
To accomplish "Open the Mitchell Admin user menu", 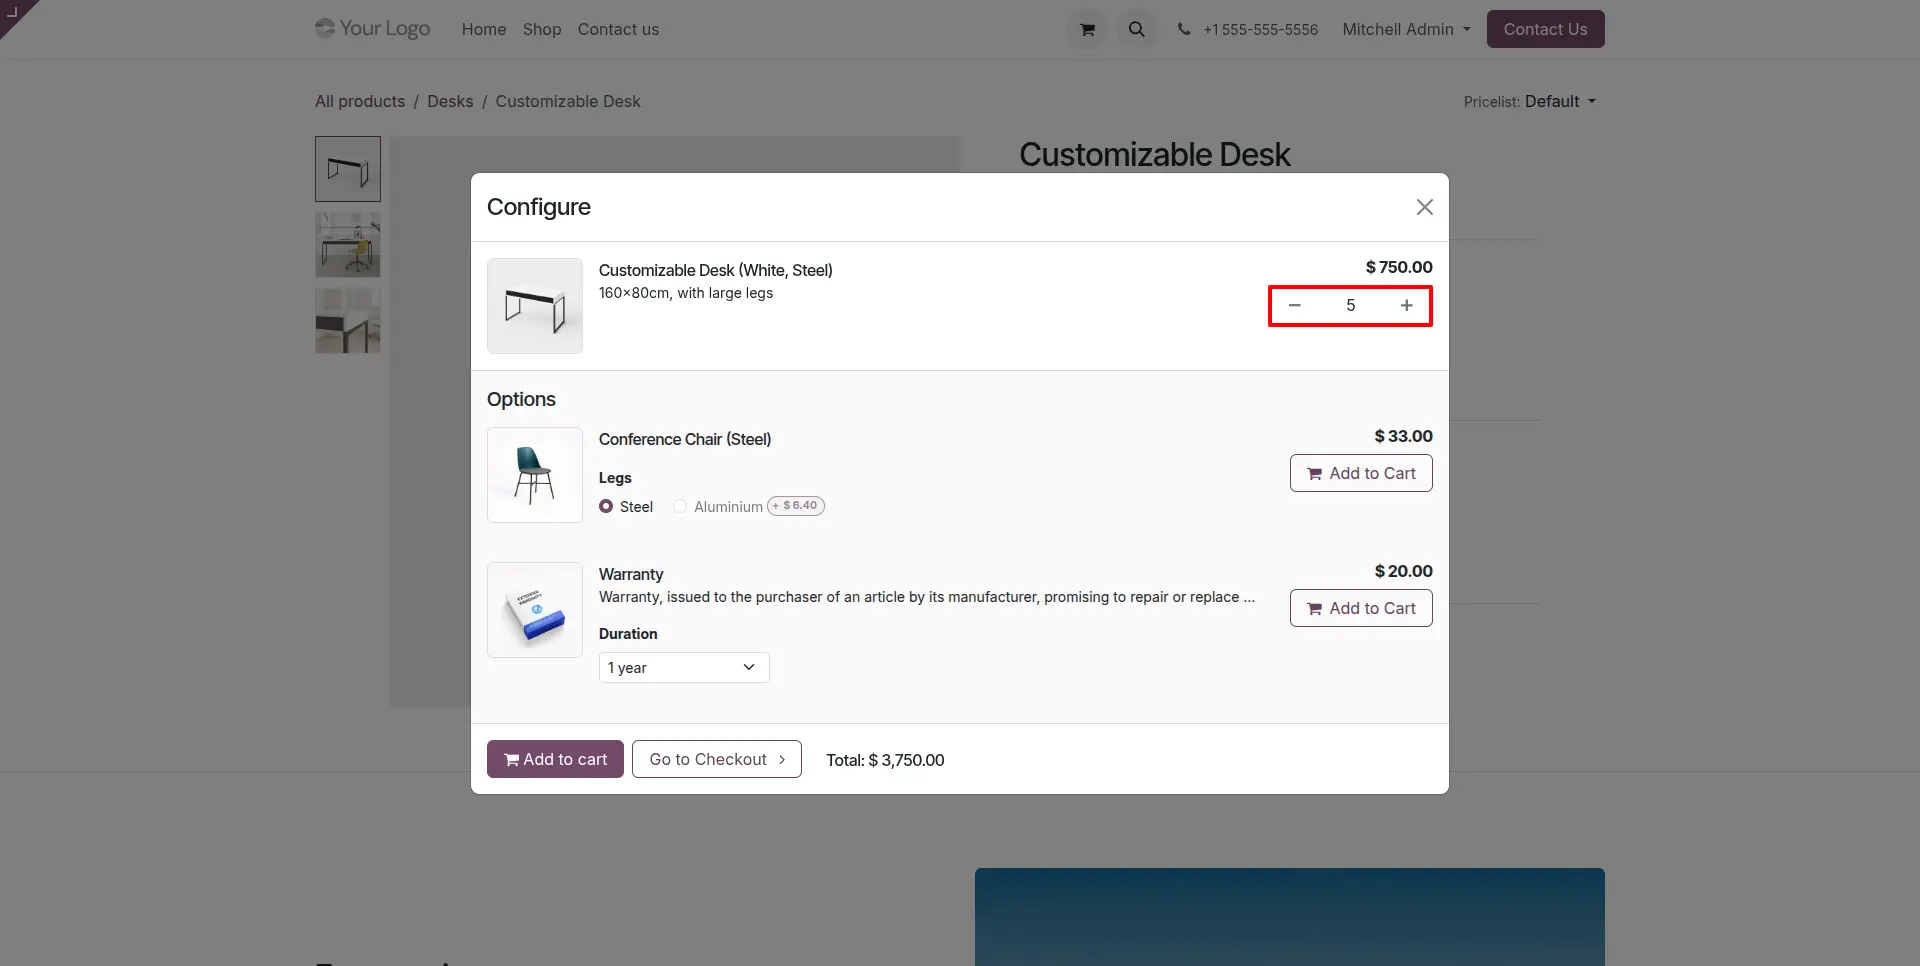I will [x=1406, y=30].
